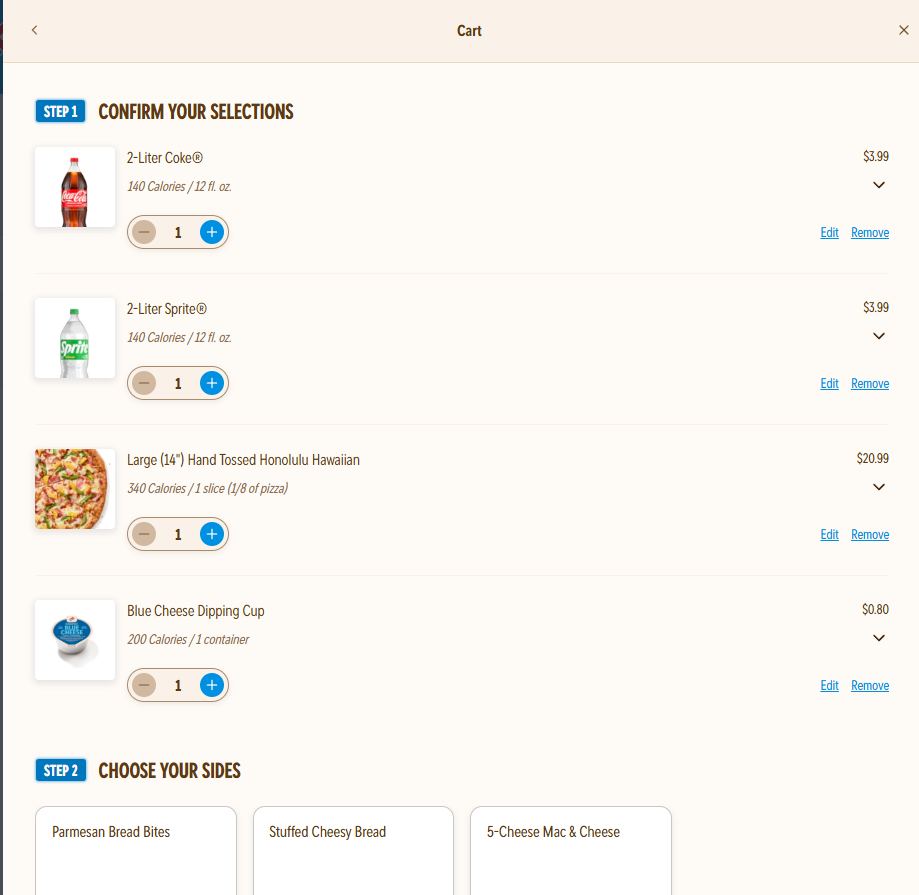Image resolution: width=919 pixels, height=895 pixels.
Task: Add one more 2-Liter Sprite
Action: pos(211,383)
